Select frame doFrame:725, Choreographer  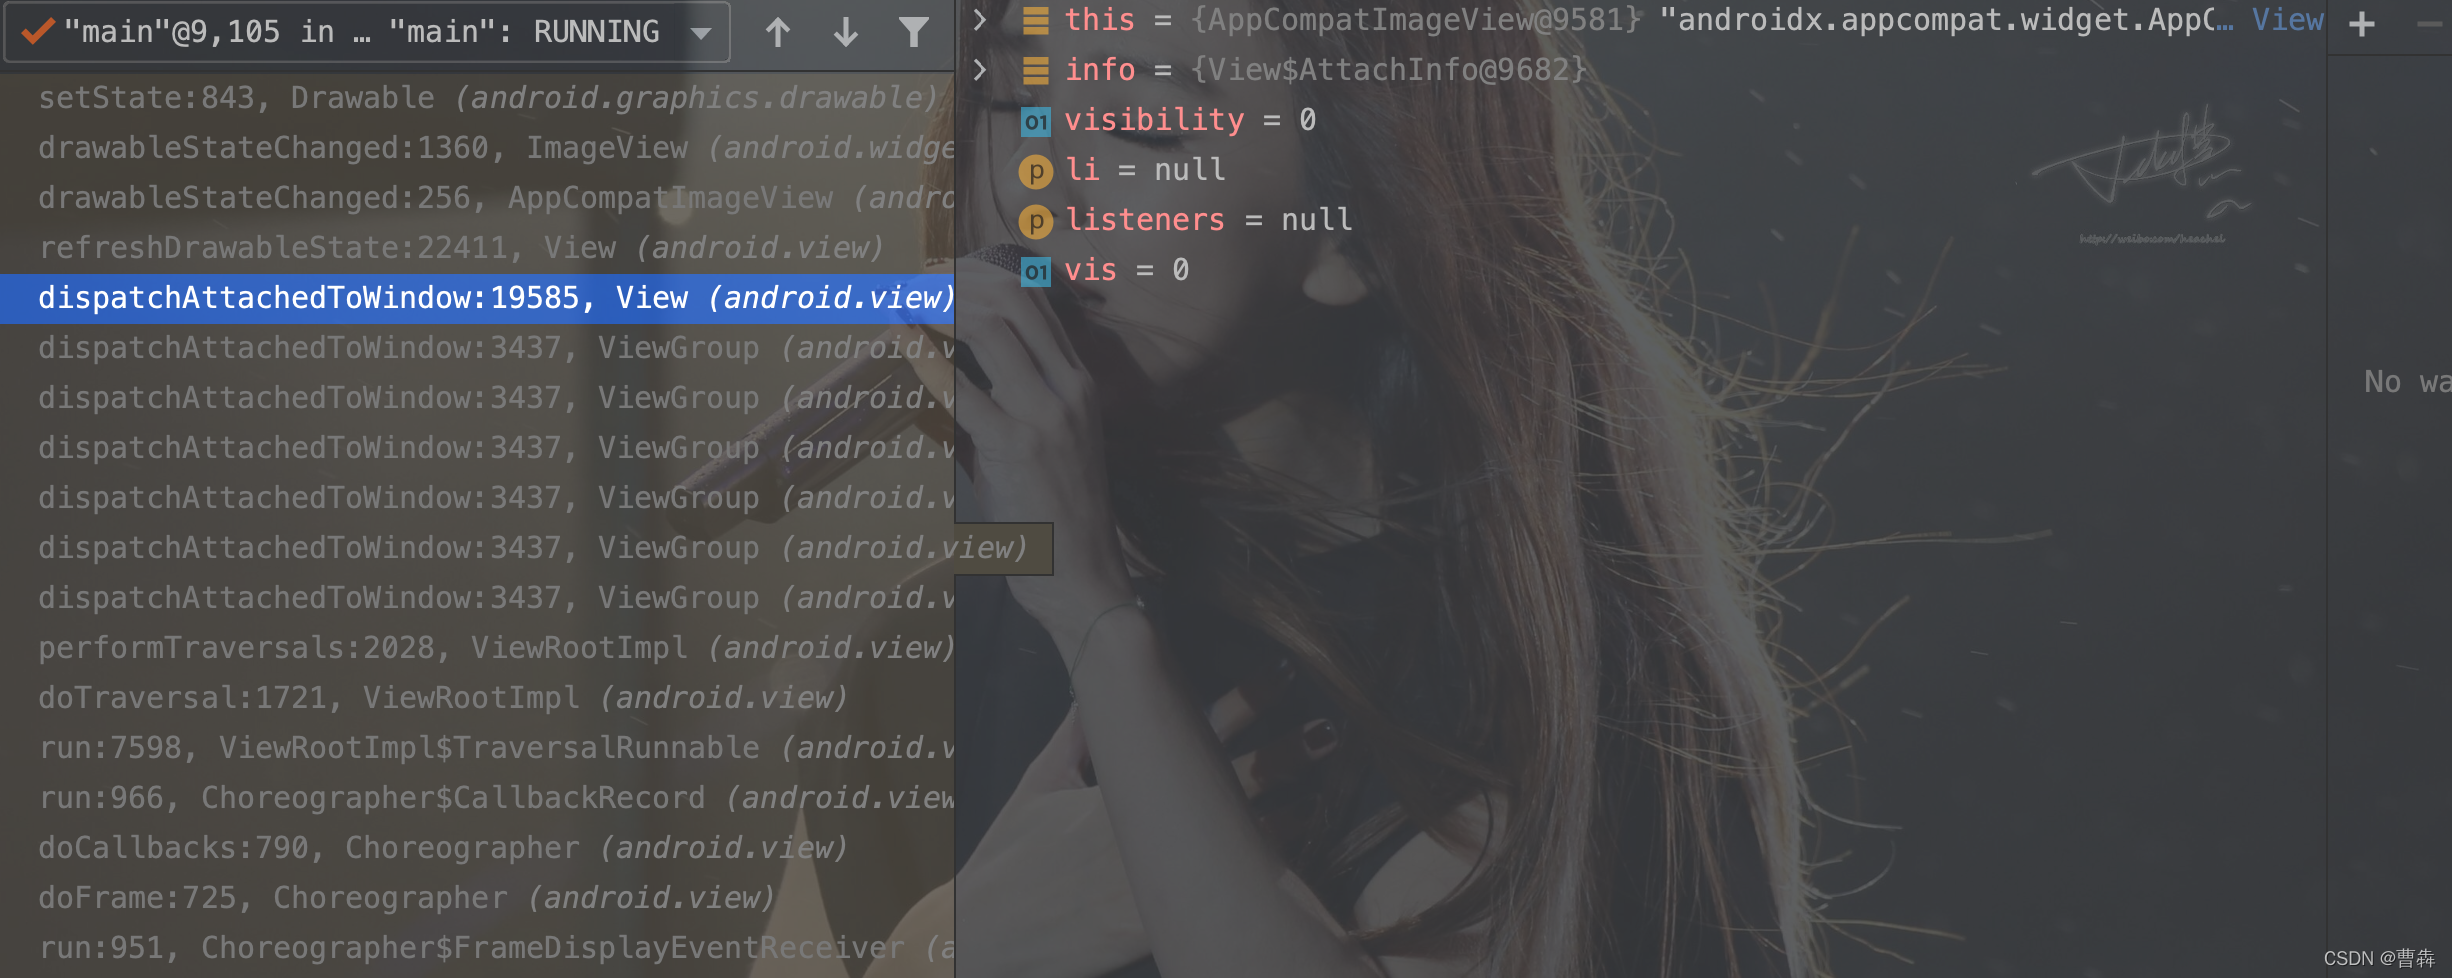tap(477, 898)
